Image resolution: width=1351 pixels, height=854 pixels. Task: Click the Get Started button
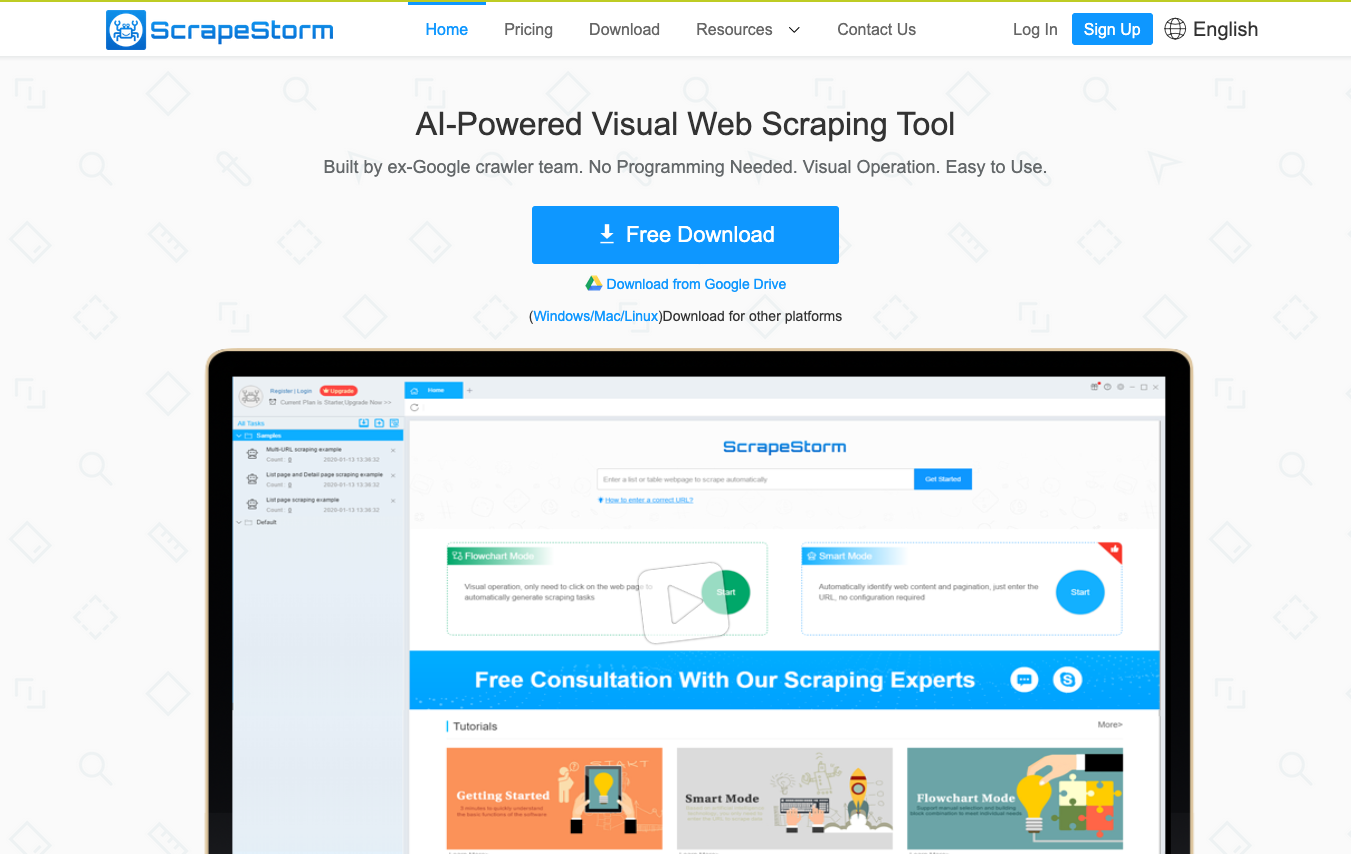943,479
